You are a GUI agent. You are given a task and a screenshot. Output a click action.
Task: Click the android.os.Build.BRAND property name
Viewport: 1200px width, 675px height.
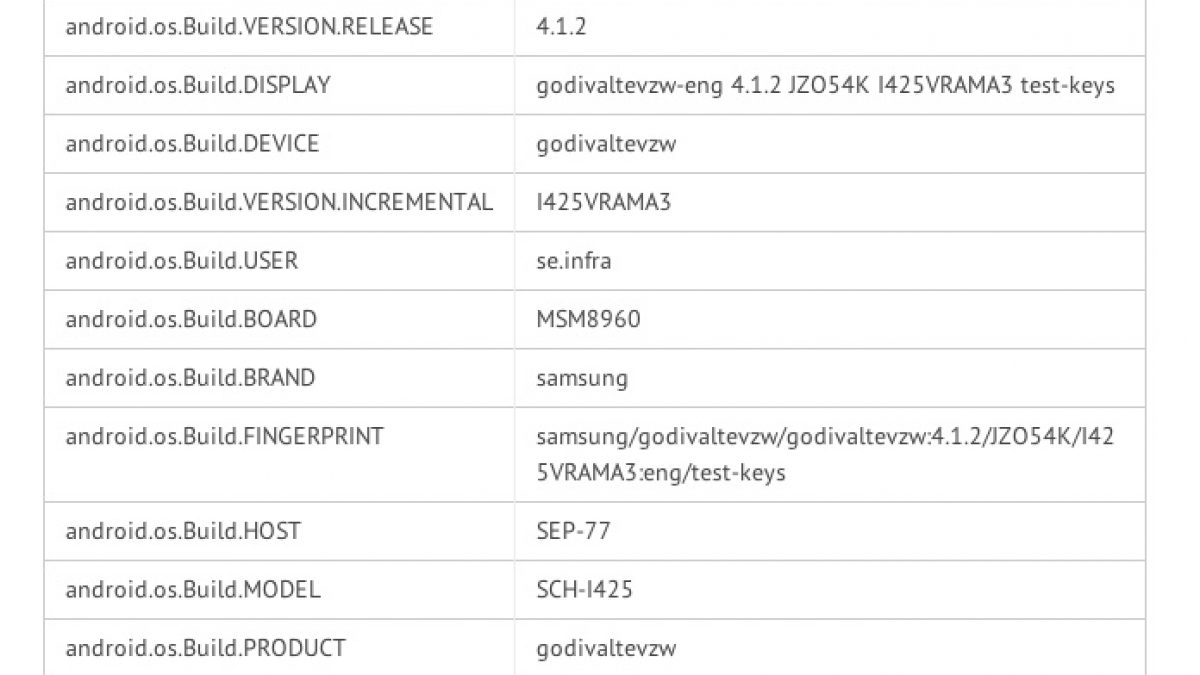point(190,378)
